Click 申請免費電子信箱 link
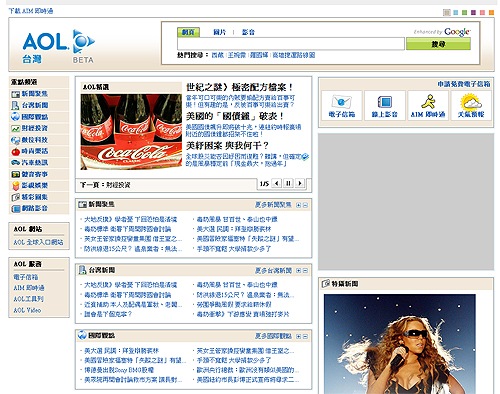The image size is (500, 394). pyautogui.click(x=464, y=84)
